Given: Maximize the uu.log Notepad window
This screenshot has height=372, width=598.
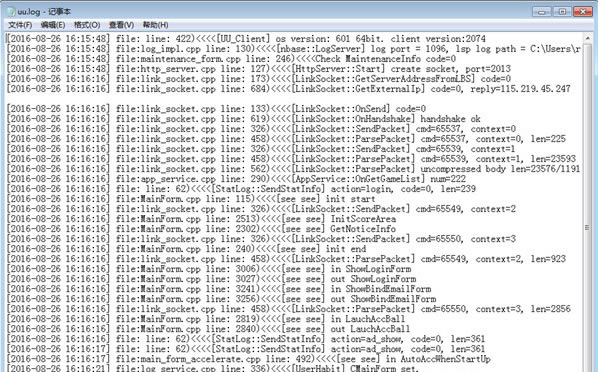Looking at the screenshot, I should click(562, 11).
